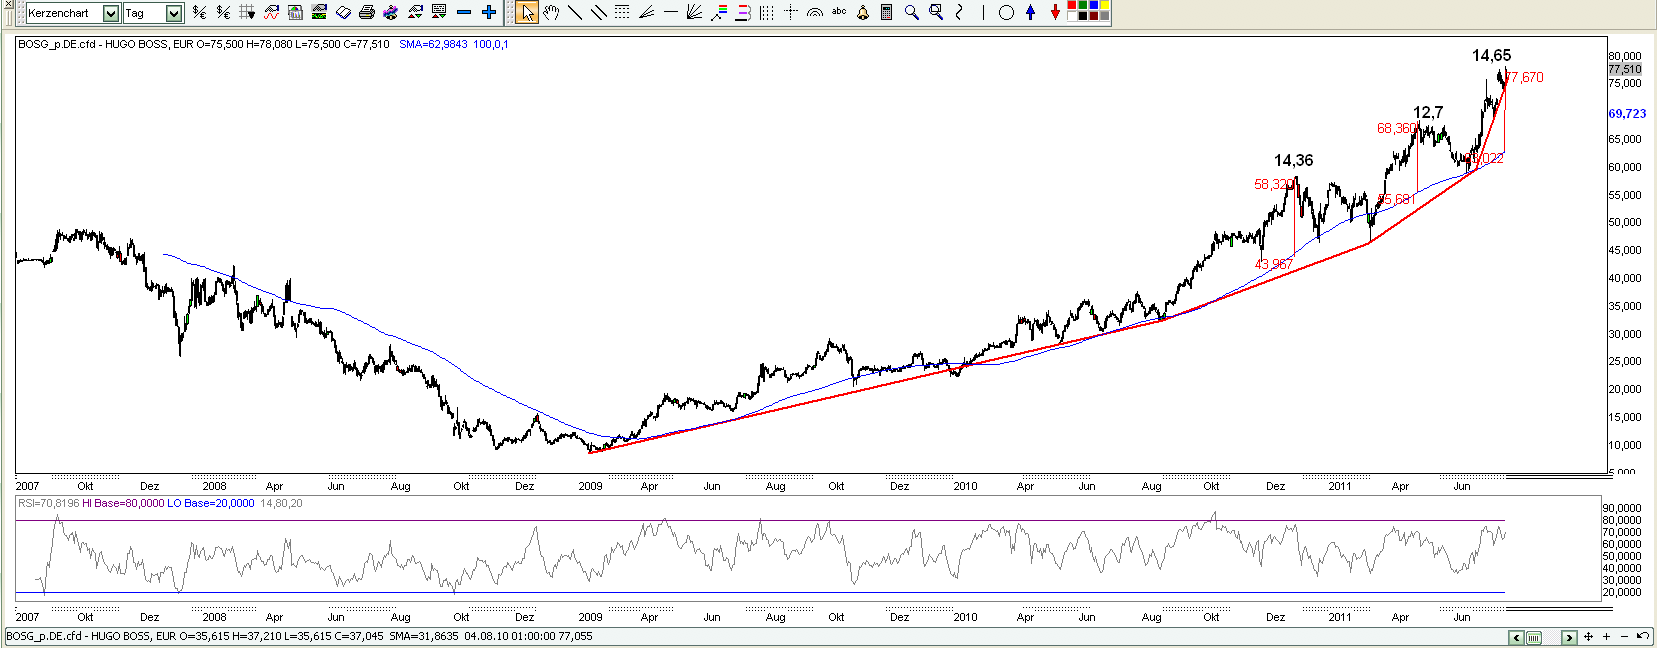This screenshot has width=1657, height=648.
Task: Open the calculator tool
Action: (886, 12)
